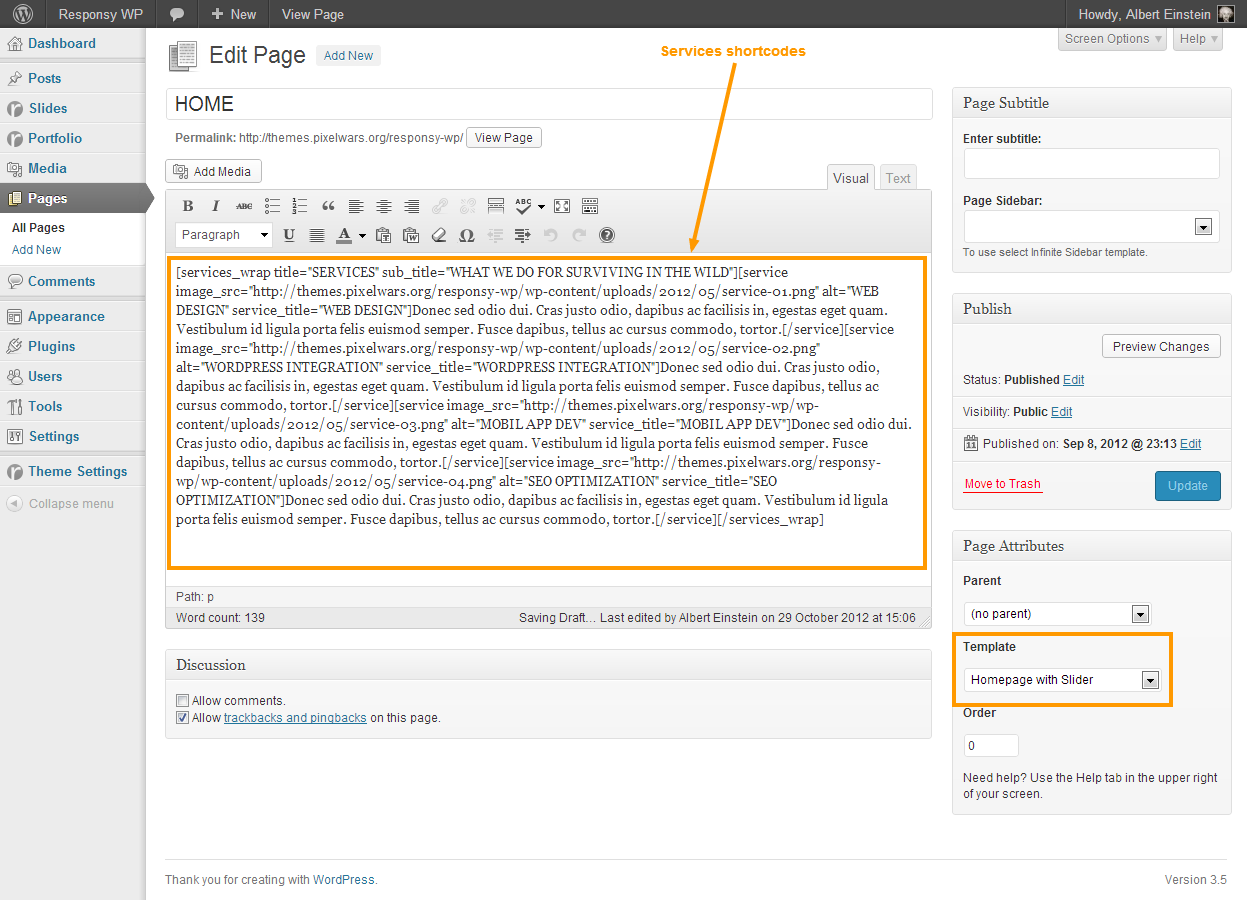The width and height of the screenshot is (1247, 900).
Task: Click the Update button
Action: pyautogui.click(x=1187, y=486)
